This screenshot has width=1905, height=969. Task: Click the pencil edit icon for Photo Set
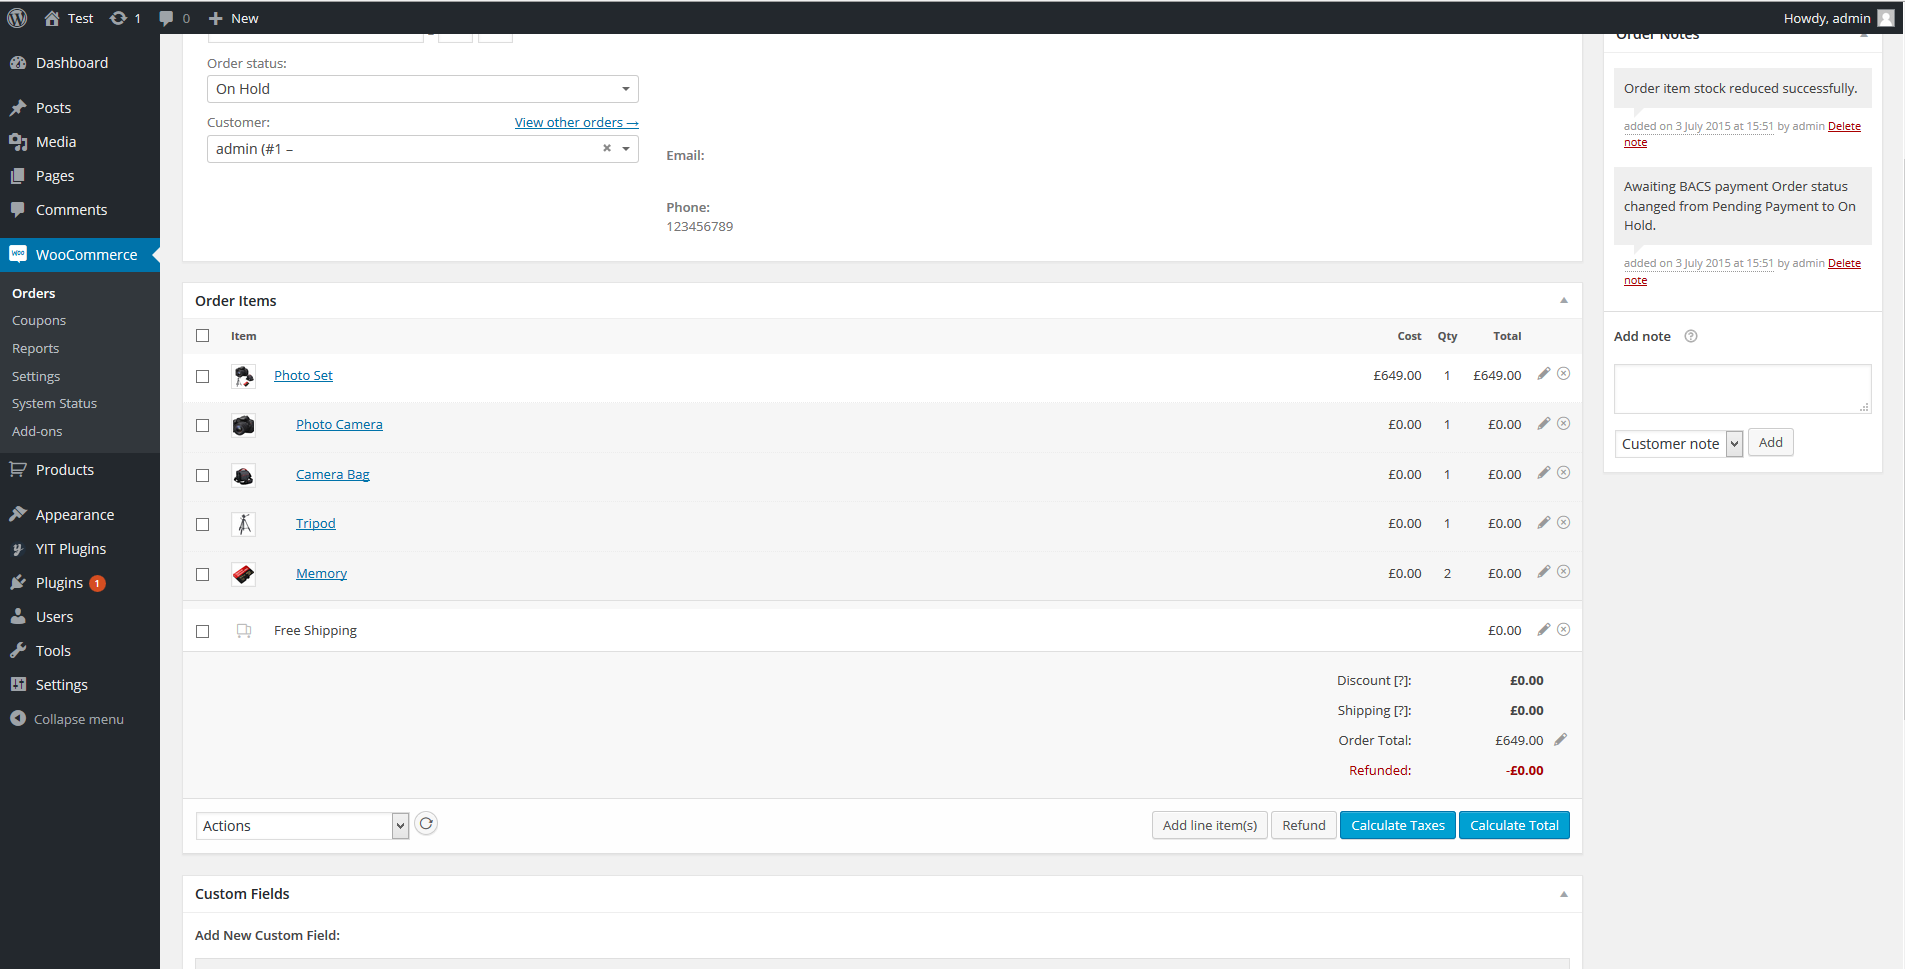(1543, 374)
